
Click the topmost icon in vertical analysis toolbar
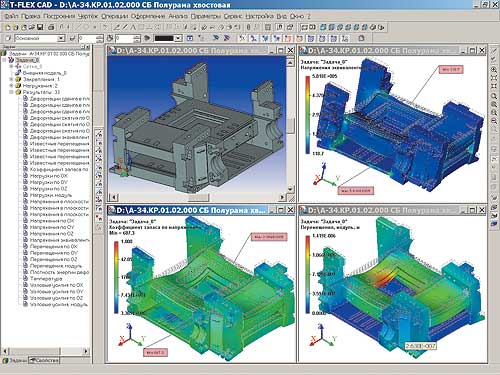pos(99,134)
